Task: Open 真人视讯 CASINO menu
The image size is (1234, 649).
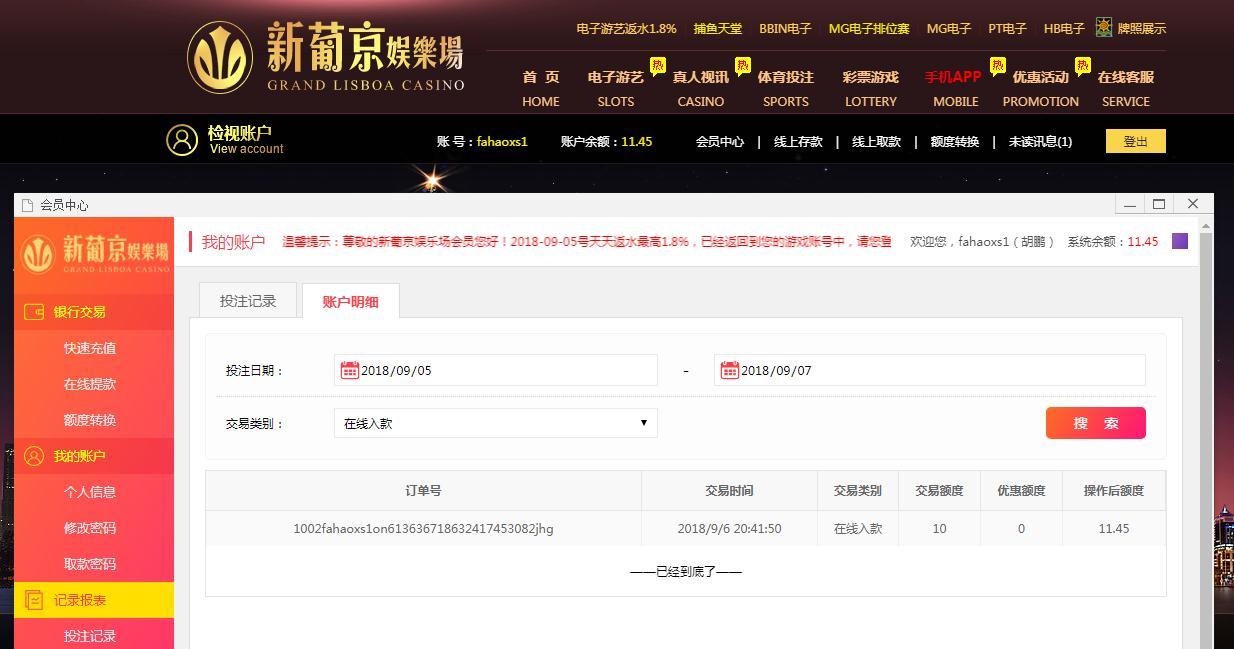Action: (700, 88)
